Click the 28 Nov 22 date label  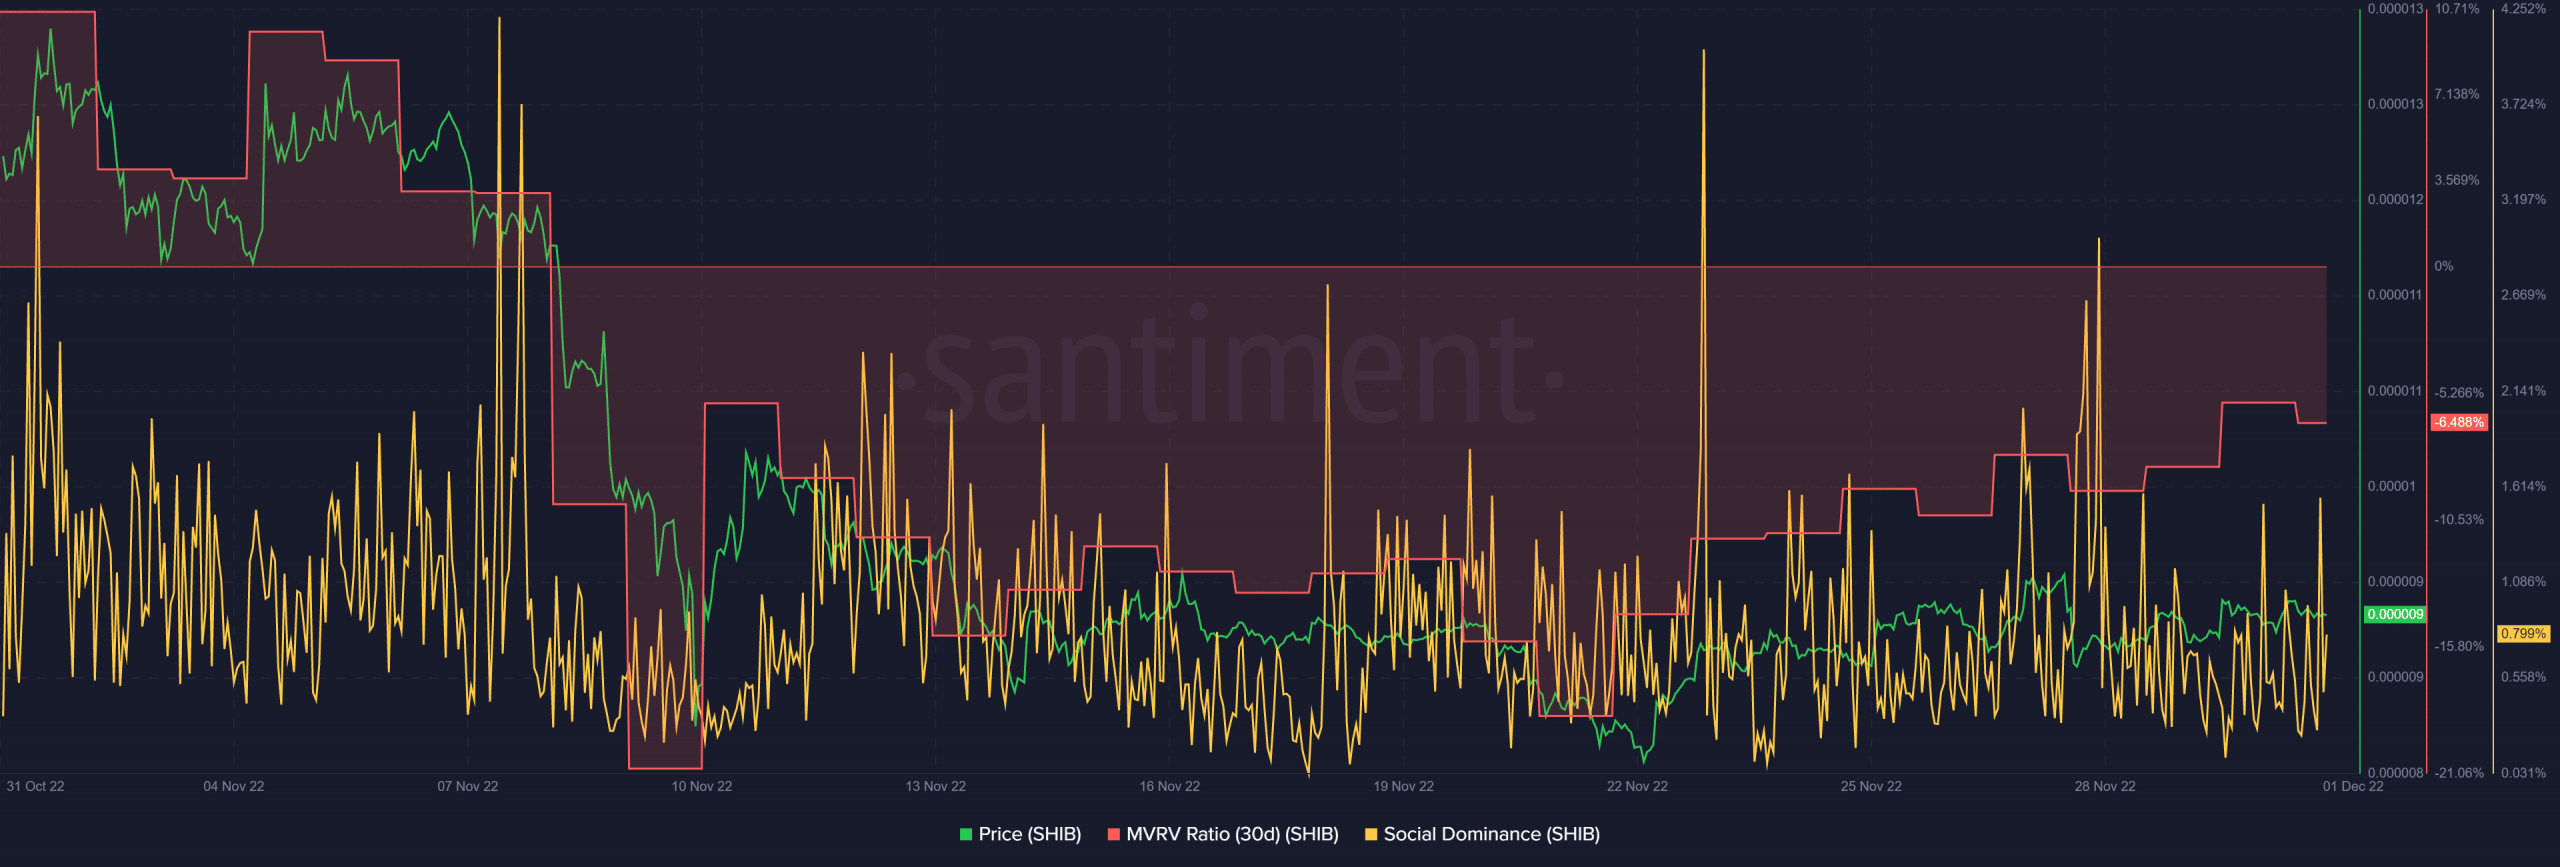tap(2104, 786)
